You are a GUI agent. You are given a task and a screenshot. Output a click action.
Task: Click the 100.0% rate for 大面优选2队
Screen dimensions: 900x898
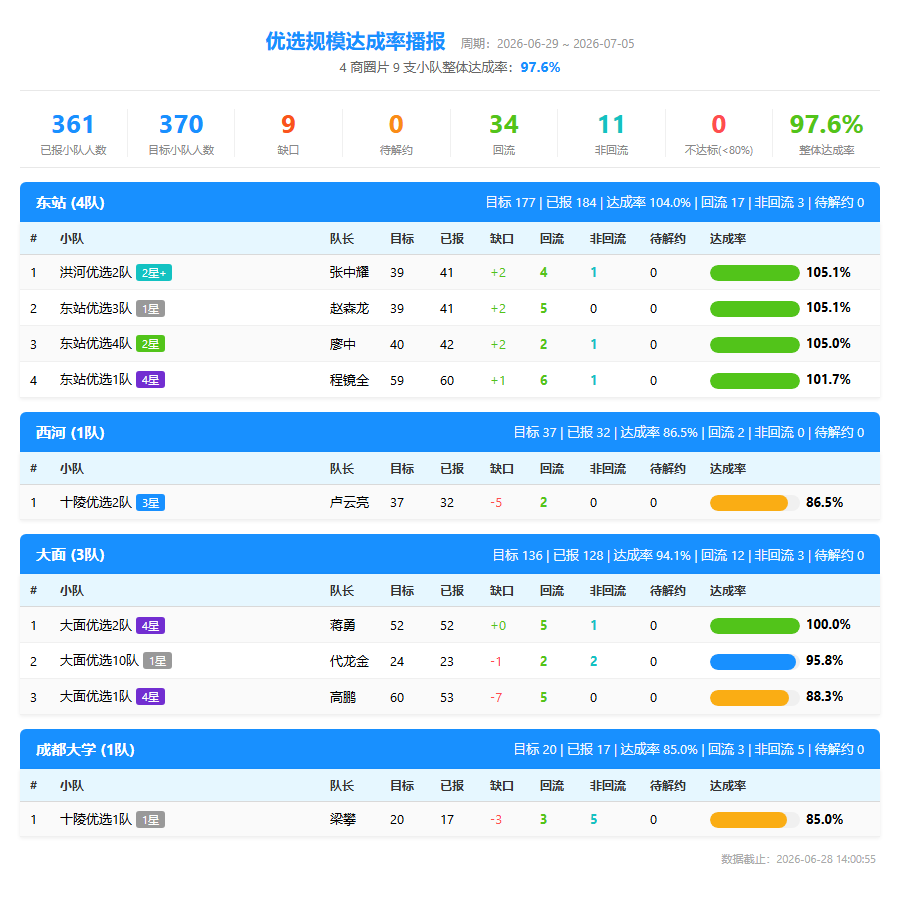(x=828, y=624)
